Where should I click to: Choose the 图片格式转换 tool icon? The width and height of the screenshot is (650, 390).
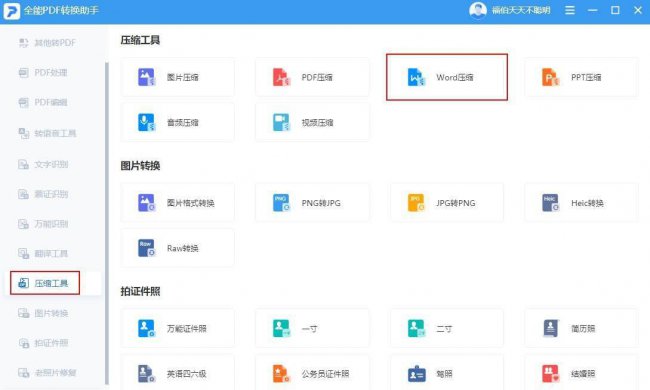click(x=146, y=203)
